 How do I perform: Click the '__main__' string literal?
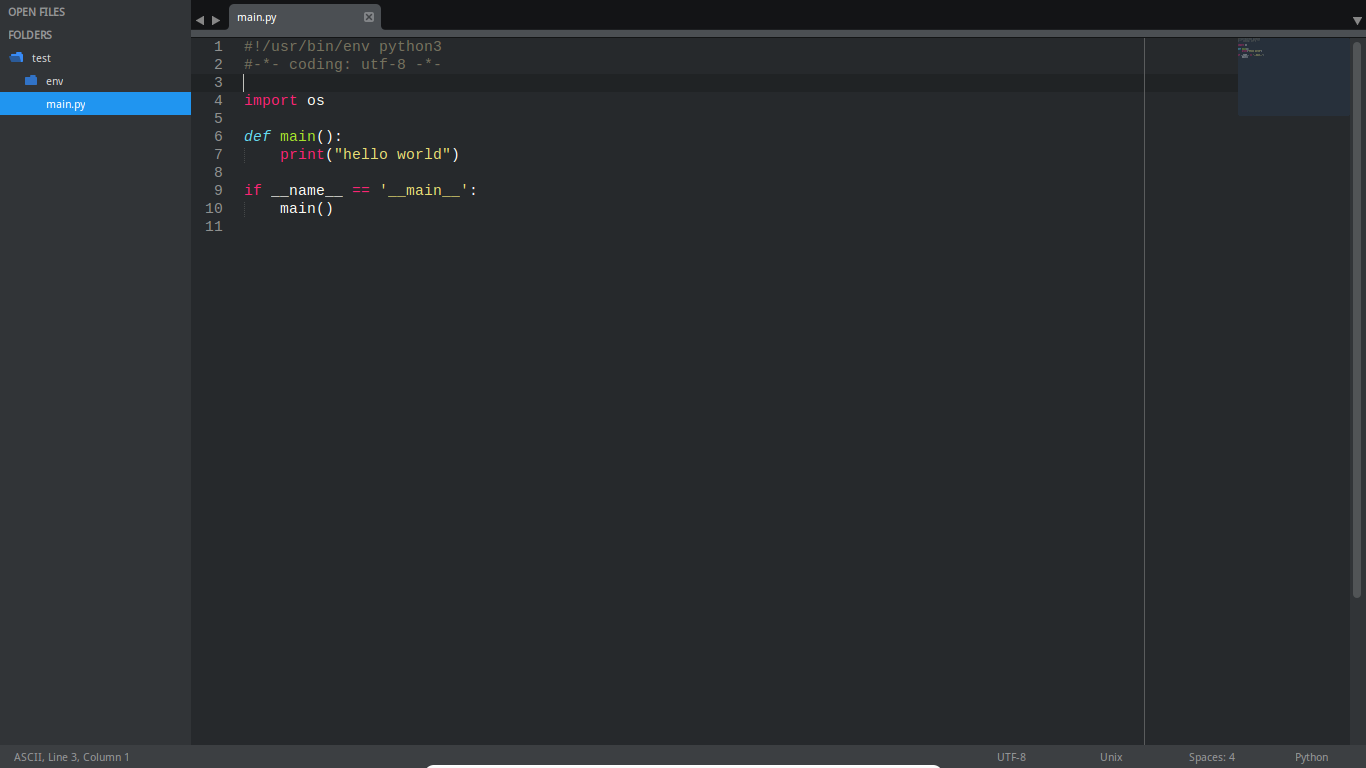click(x=424, y=191)
